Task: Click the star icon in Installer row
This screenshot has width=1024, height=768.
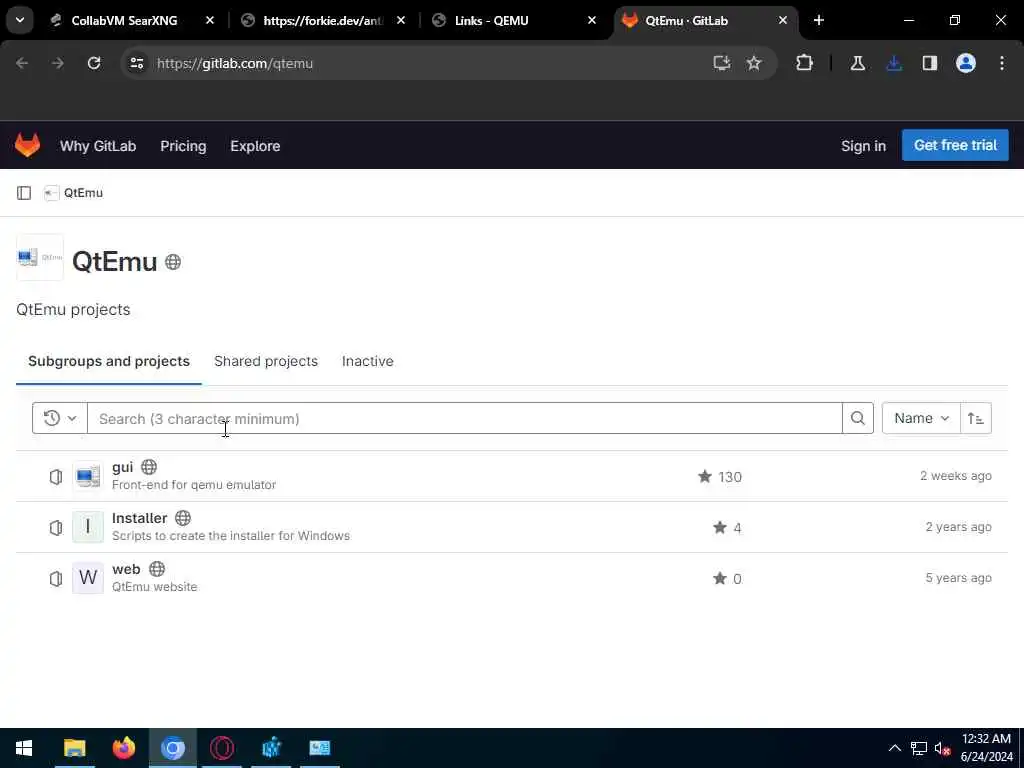Action: pyautogui.click(x=720, y=527)
